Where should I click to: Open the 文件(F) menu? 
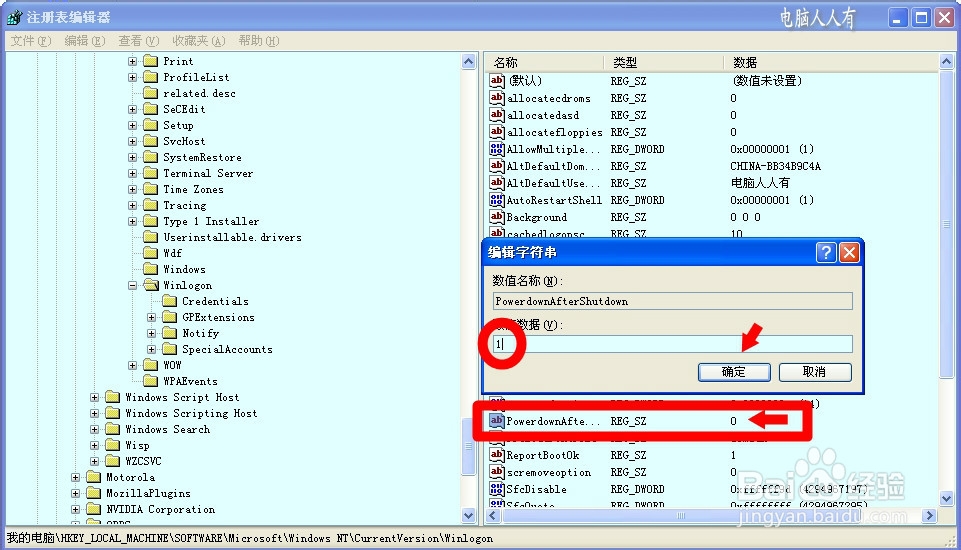click(31, 40)
